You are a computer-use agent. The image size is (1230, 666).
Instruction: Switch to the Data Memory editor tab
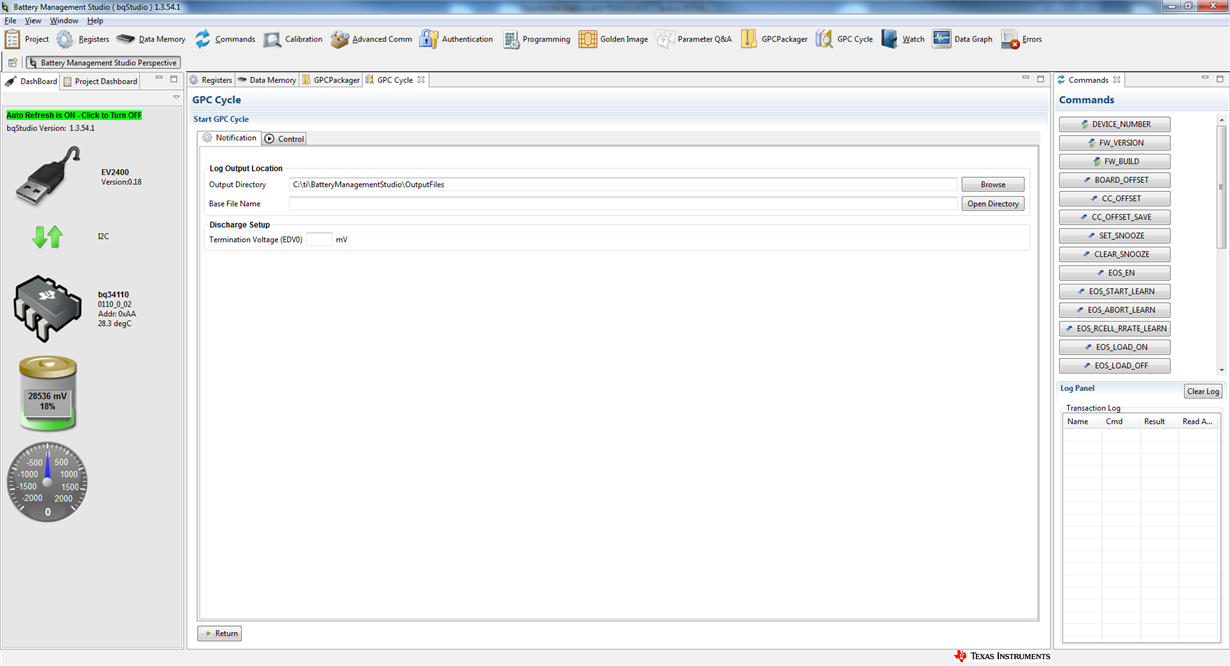point(267,80)
